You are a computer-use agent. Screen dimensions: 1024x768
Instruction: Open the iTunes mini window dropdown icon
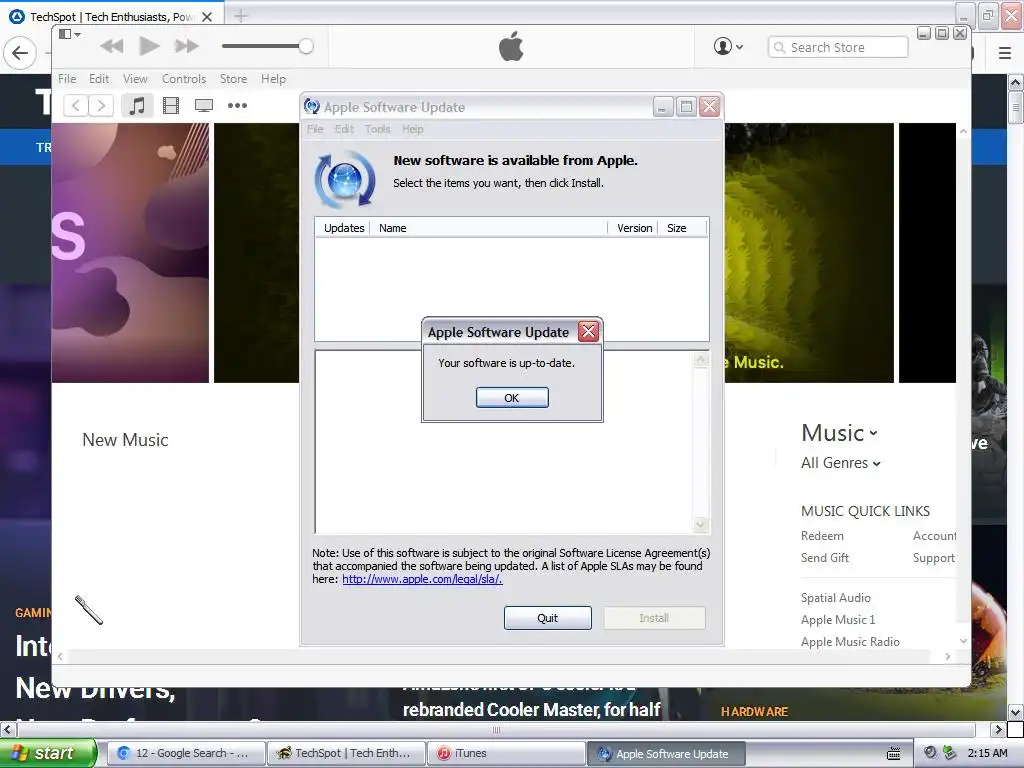point(70,34)
